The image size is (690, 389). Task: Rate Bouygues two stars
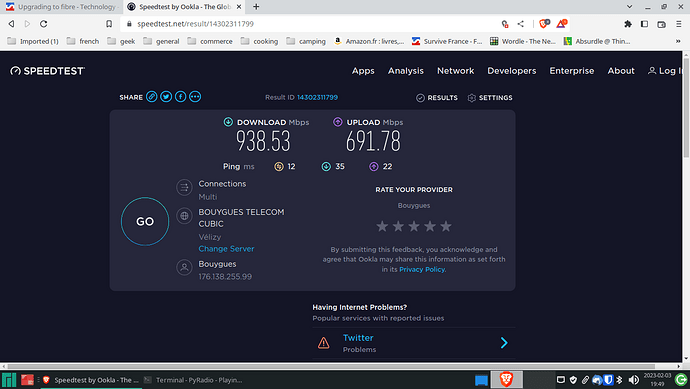coord(398,226)
